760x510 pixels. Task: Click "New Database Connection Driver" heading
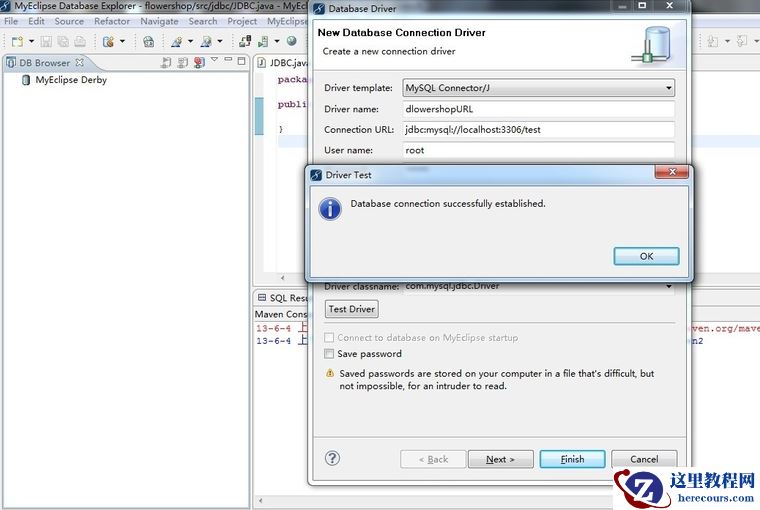(x=401, y=32)
